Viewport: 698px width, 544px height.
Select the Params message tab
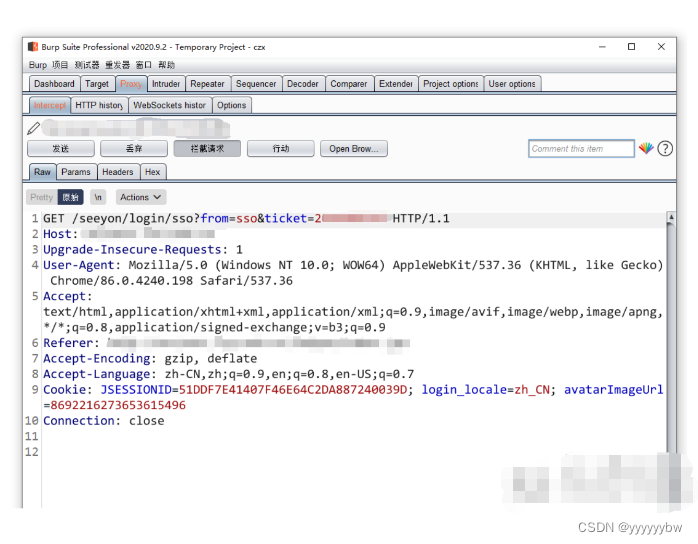tap(76, 172)
